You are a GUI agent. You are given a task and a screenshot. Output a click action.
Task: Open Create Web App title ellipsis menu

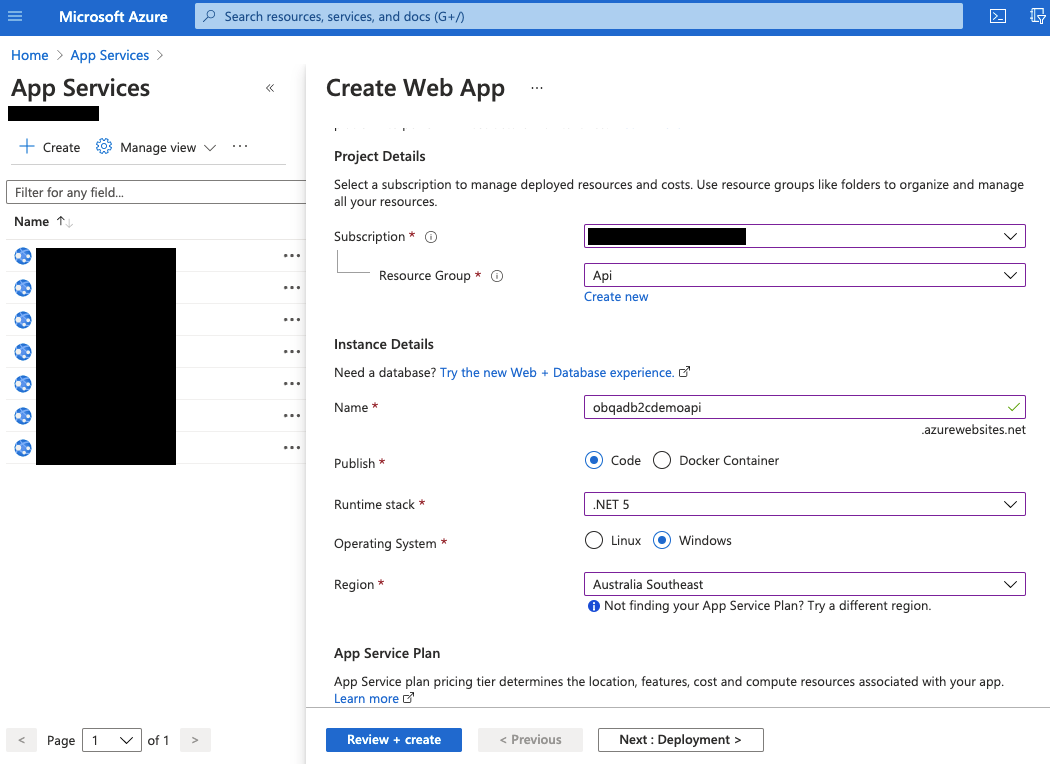pos(537,88)
